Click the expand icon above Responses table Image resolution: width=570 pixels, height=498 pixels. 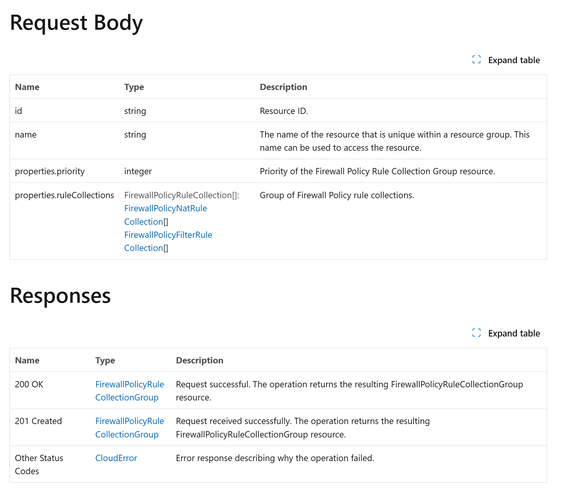[x=476, y=333]
